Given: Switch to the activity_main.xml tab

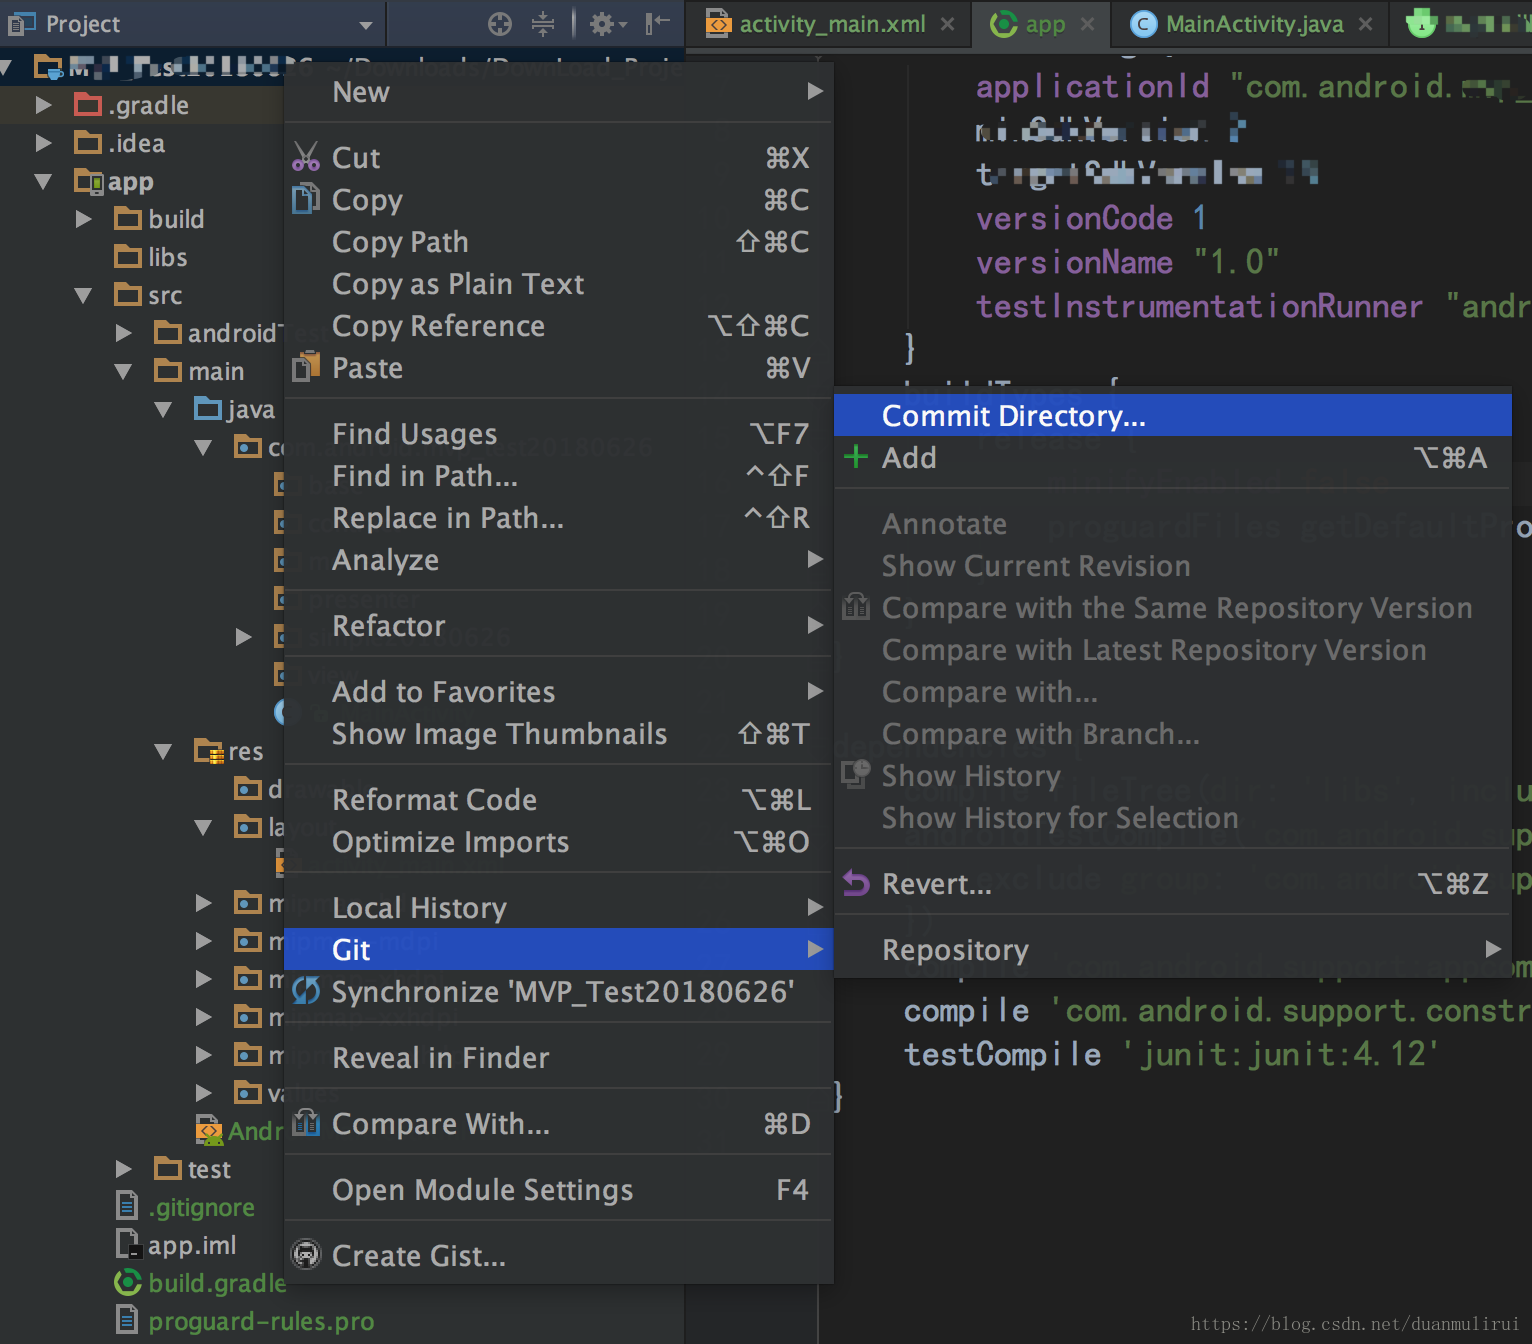Looking at the screenshot, I should pos(829,24).
